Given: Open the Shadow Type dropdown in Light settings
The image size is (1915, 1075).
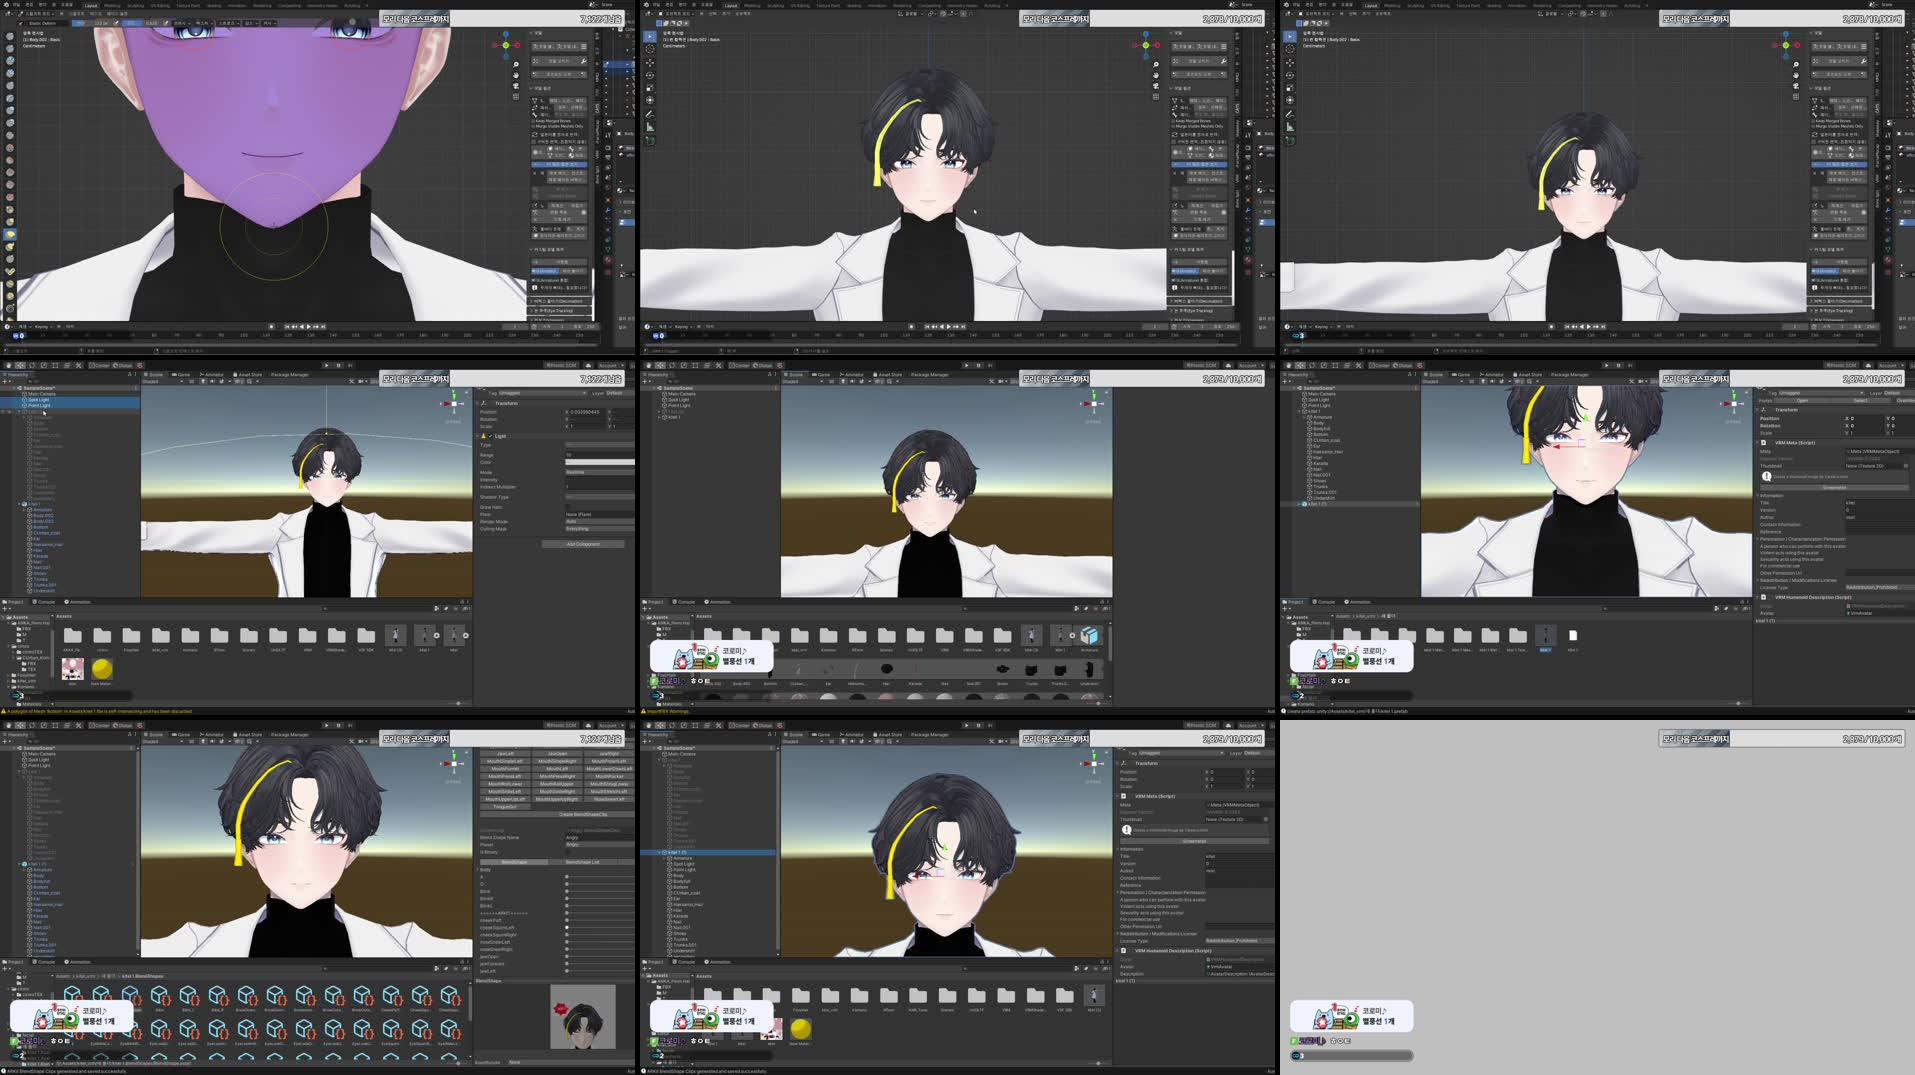Looking at the screenshot, I should [599, 497].
